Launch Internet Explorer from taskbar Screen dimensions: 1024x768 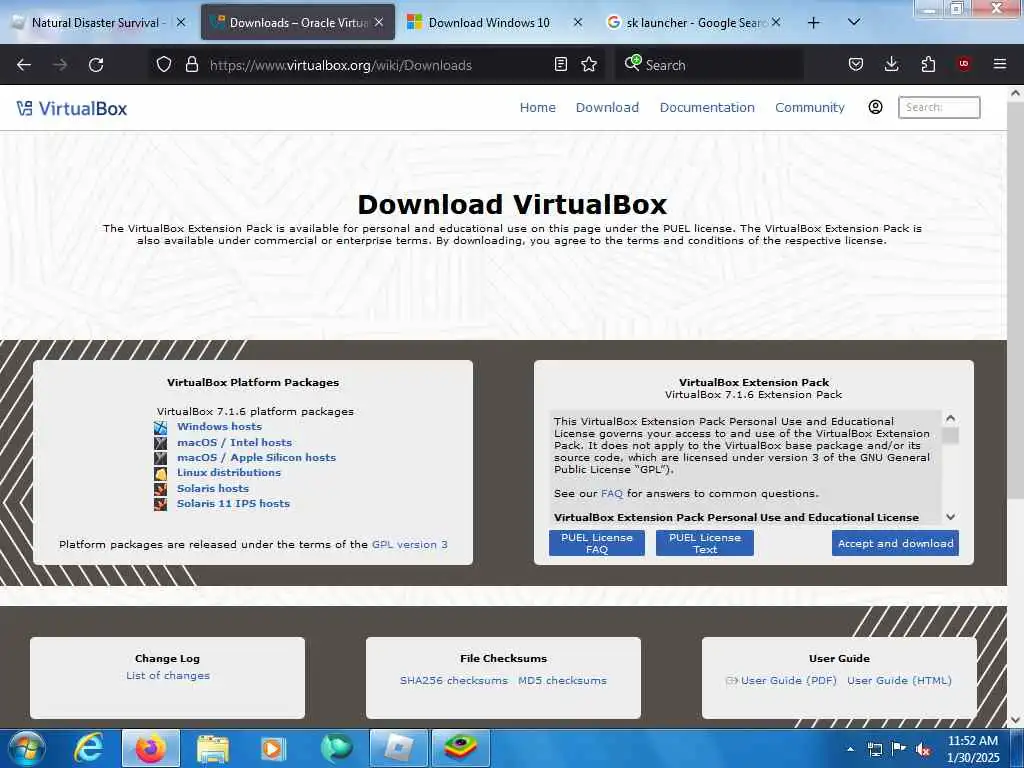[88, 748]
